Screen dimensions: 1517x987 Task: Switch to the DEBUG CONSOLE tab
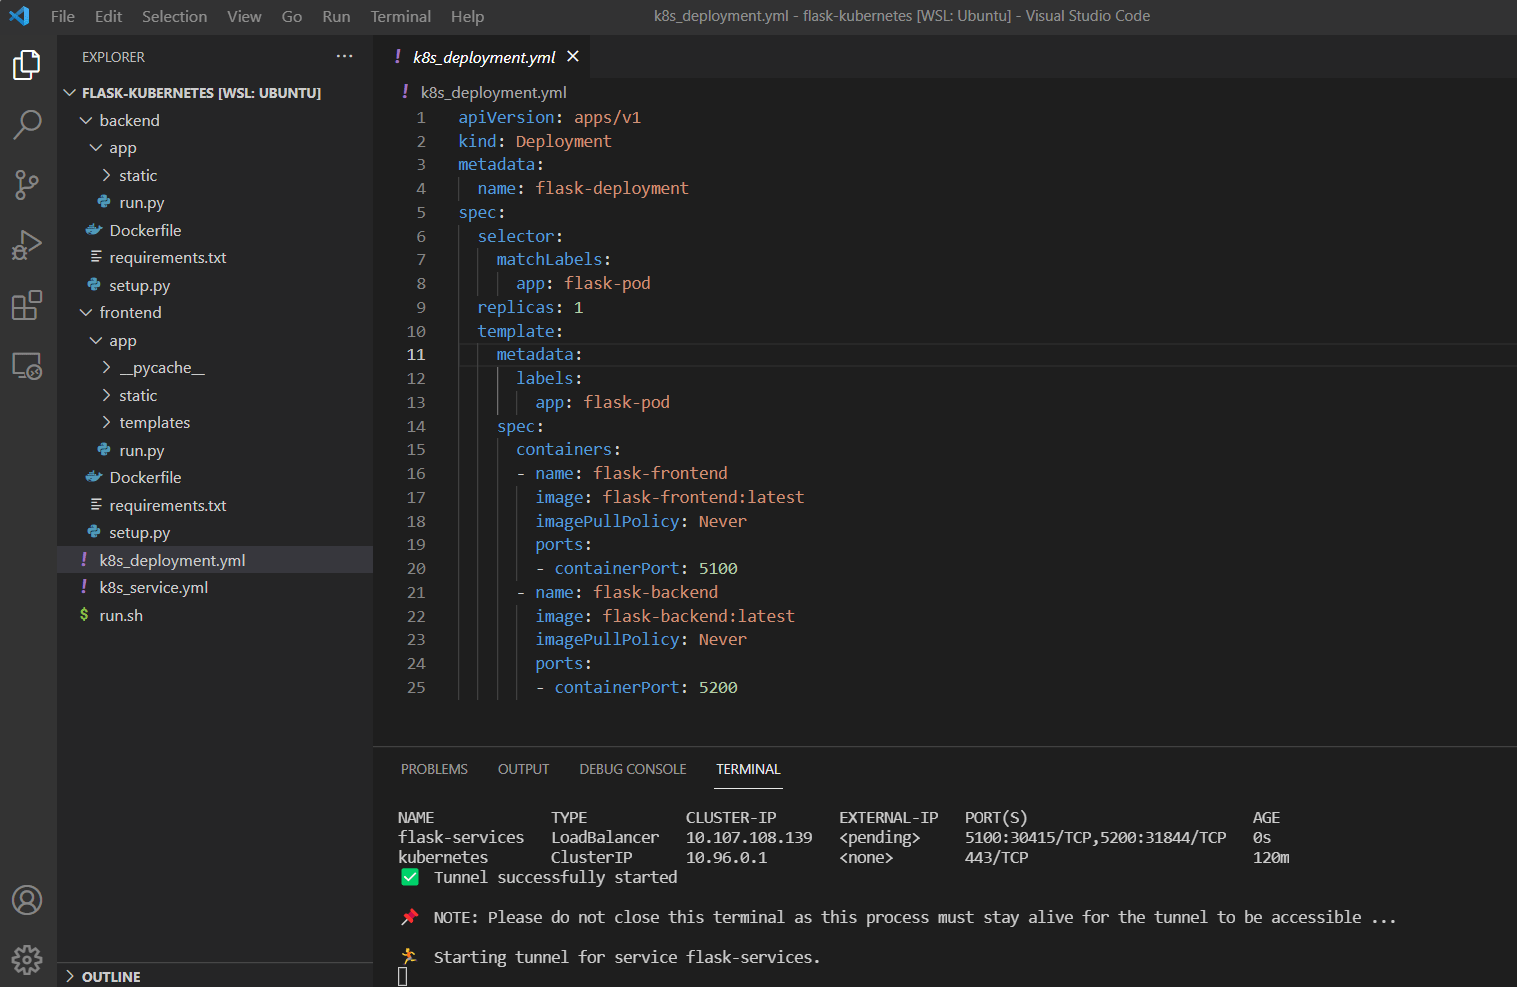[633, 769]
